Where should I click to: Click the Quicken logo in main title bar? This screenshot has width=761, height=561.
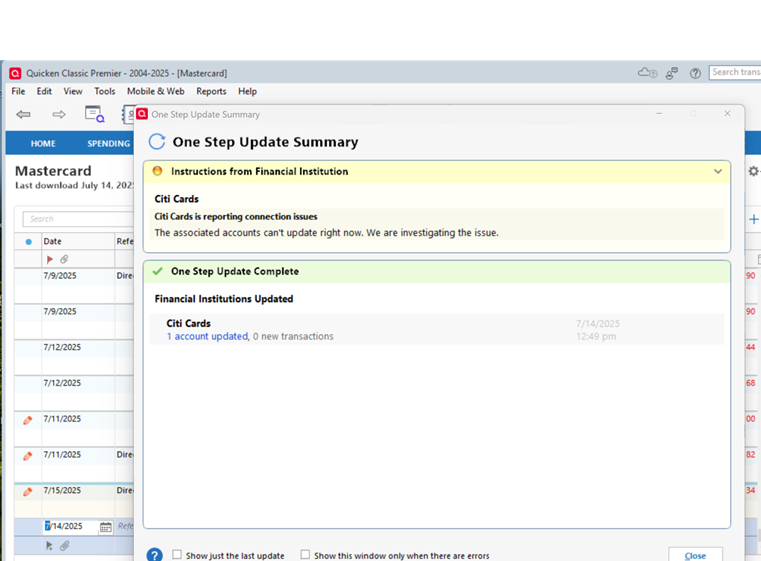coord(15,73)
